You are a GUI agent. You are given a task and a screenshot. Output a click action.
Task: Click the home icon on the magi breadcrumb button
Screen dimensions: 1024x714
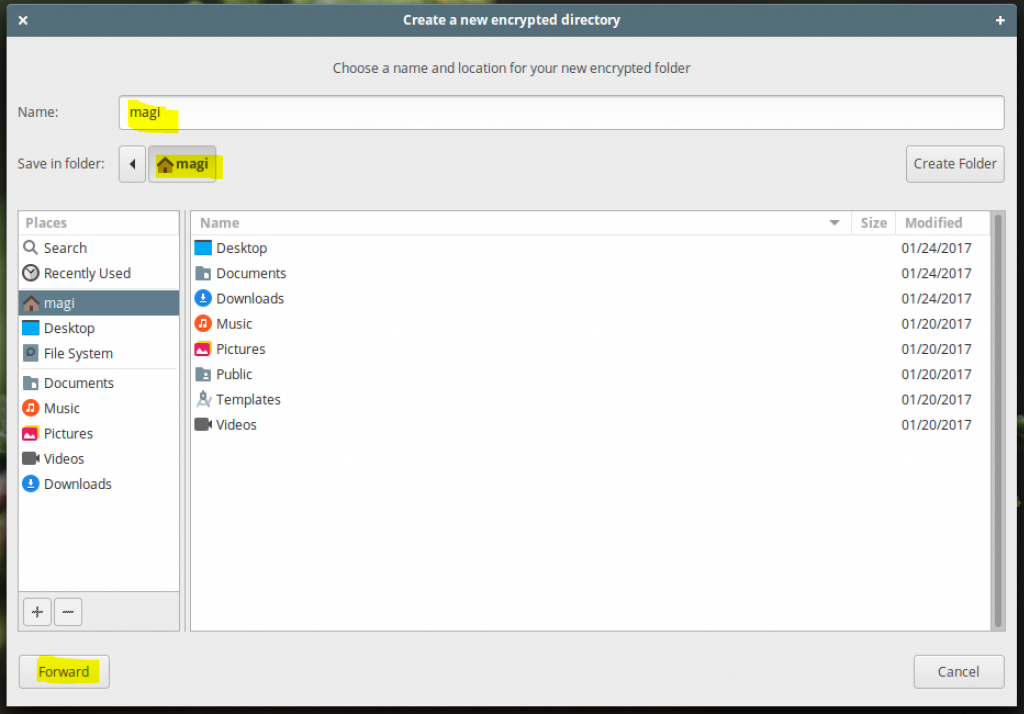click(x=168, y=163)
